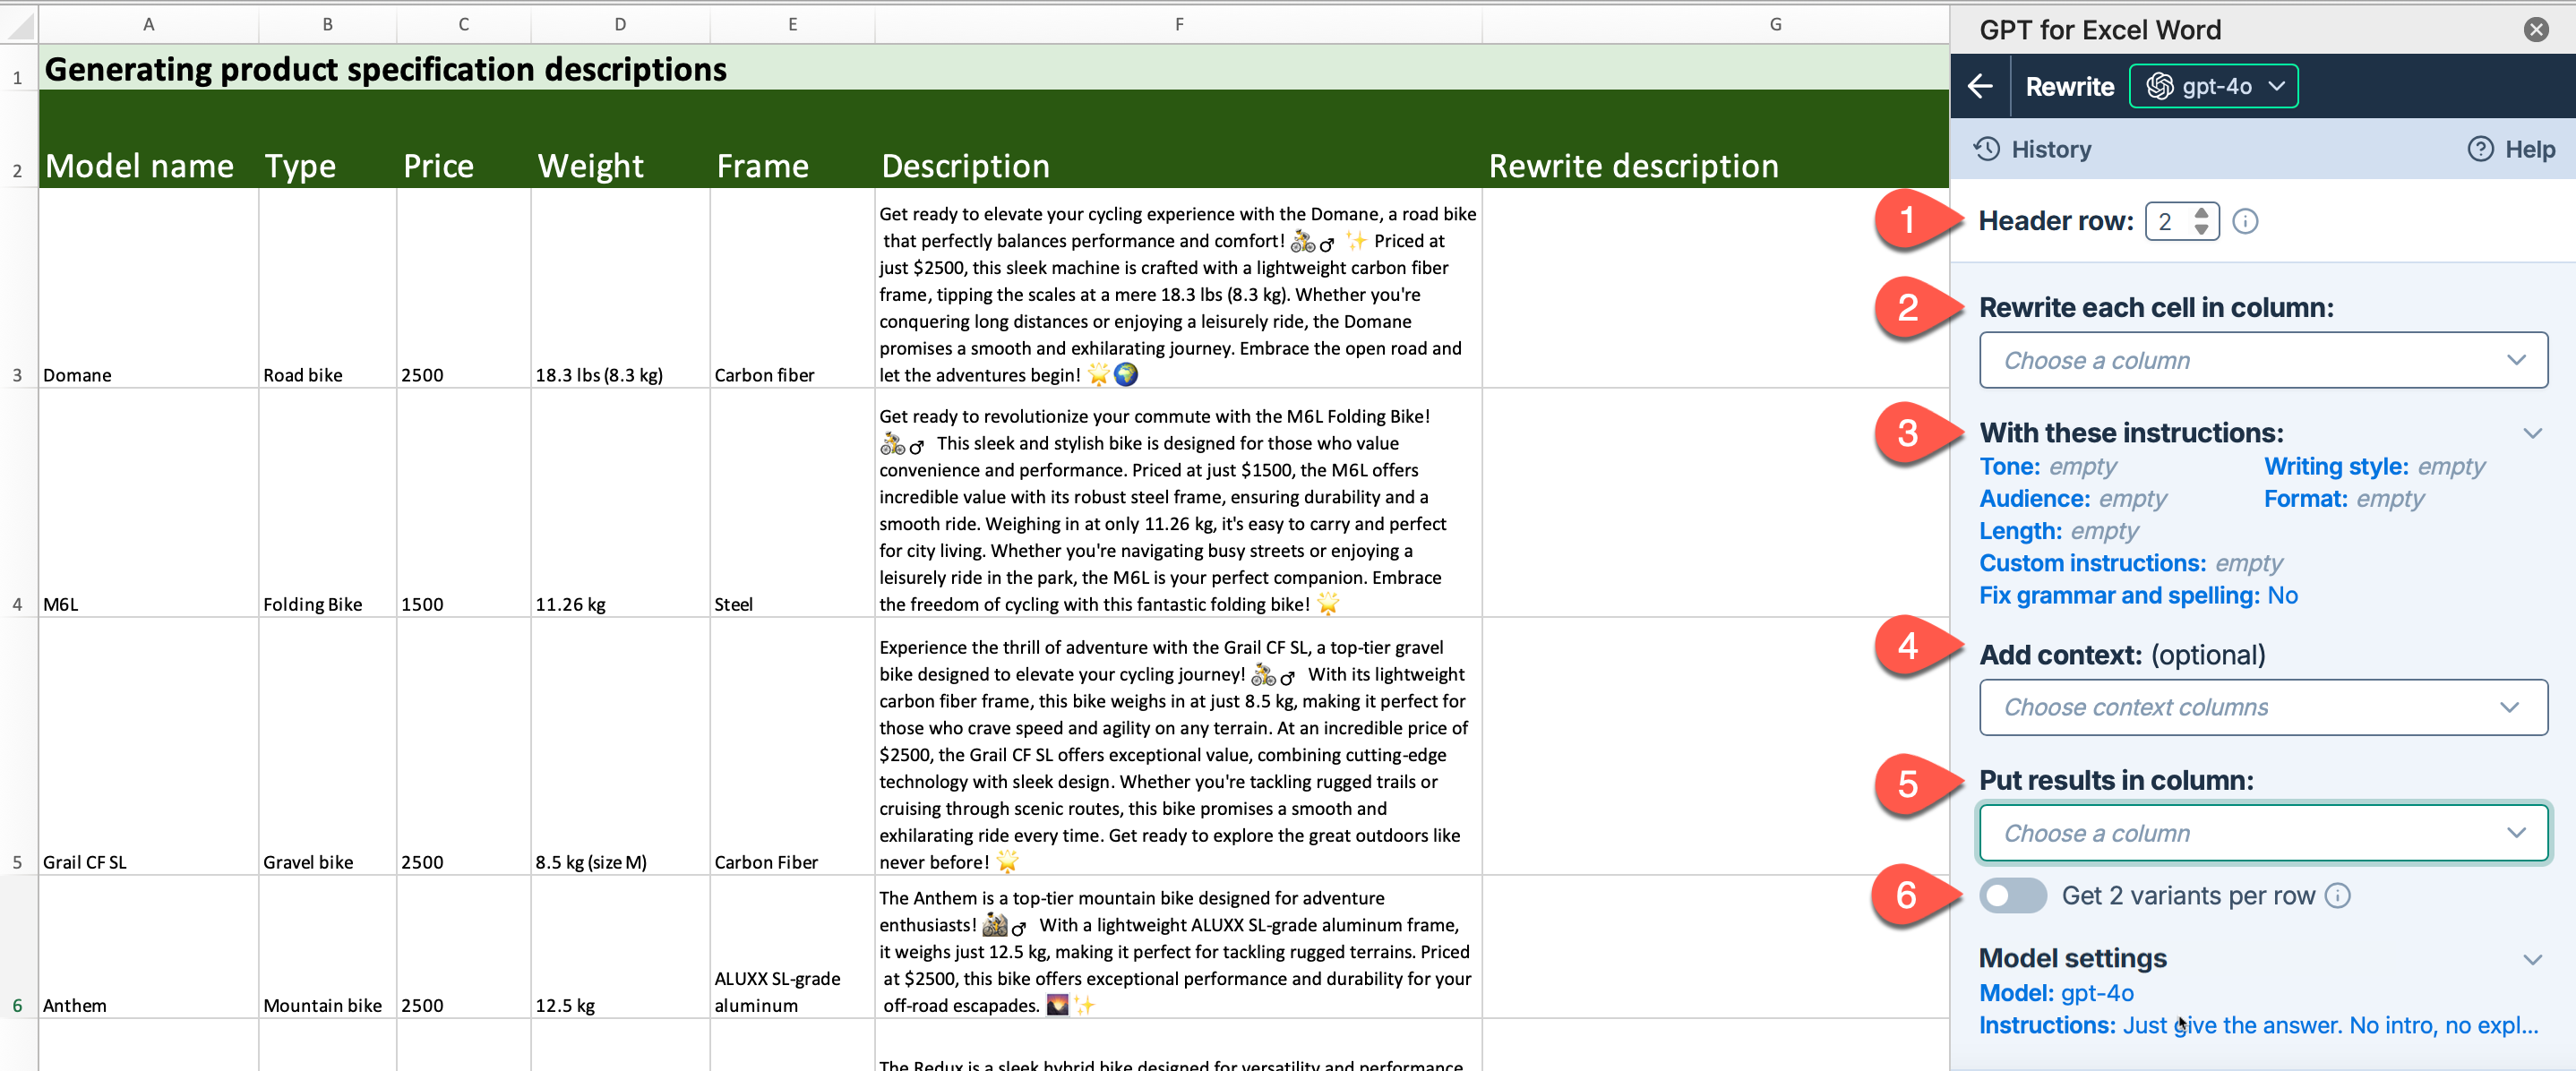Click info icon beside variants per row

pyautogui.click(x=2338, y=895)
